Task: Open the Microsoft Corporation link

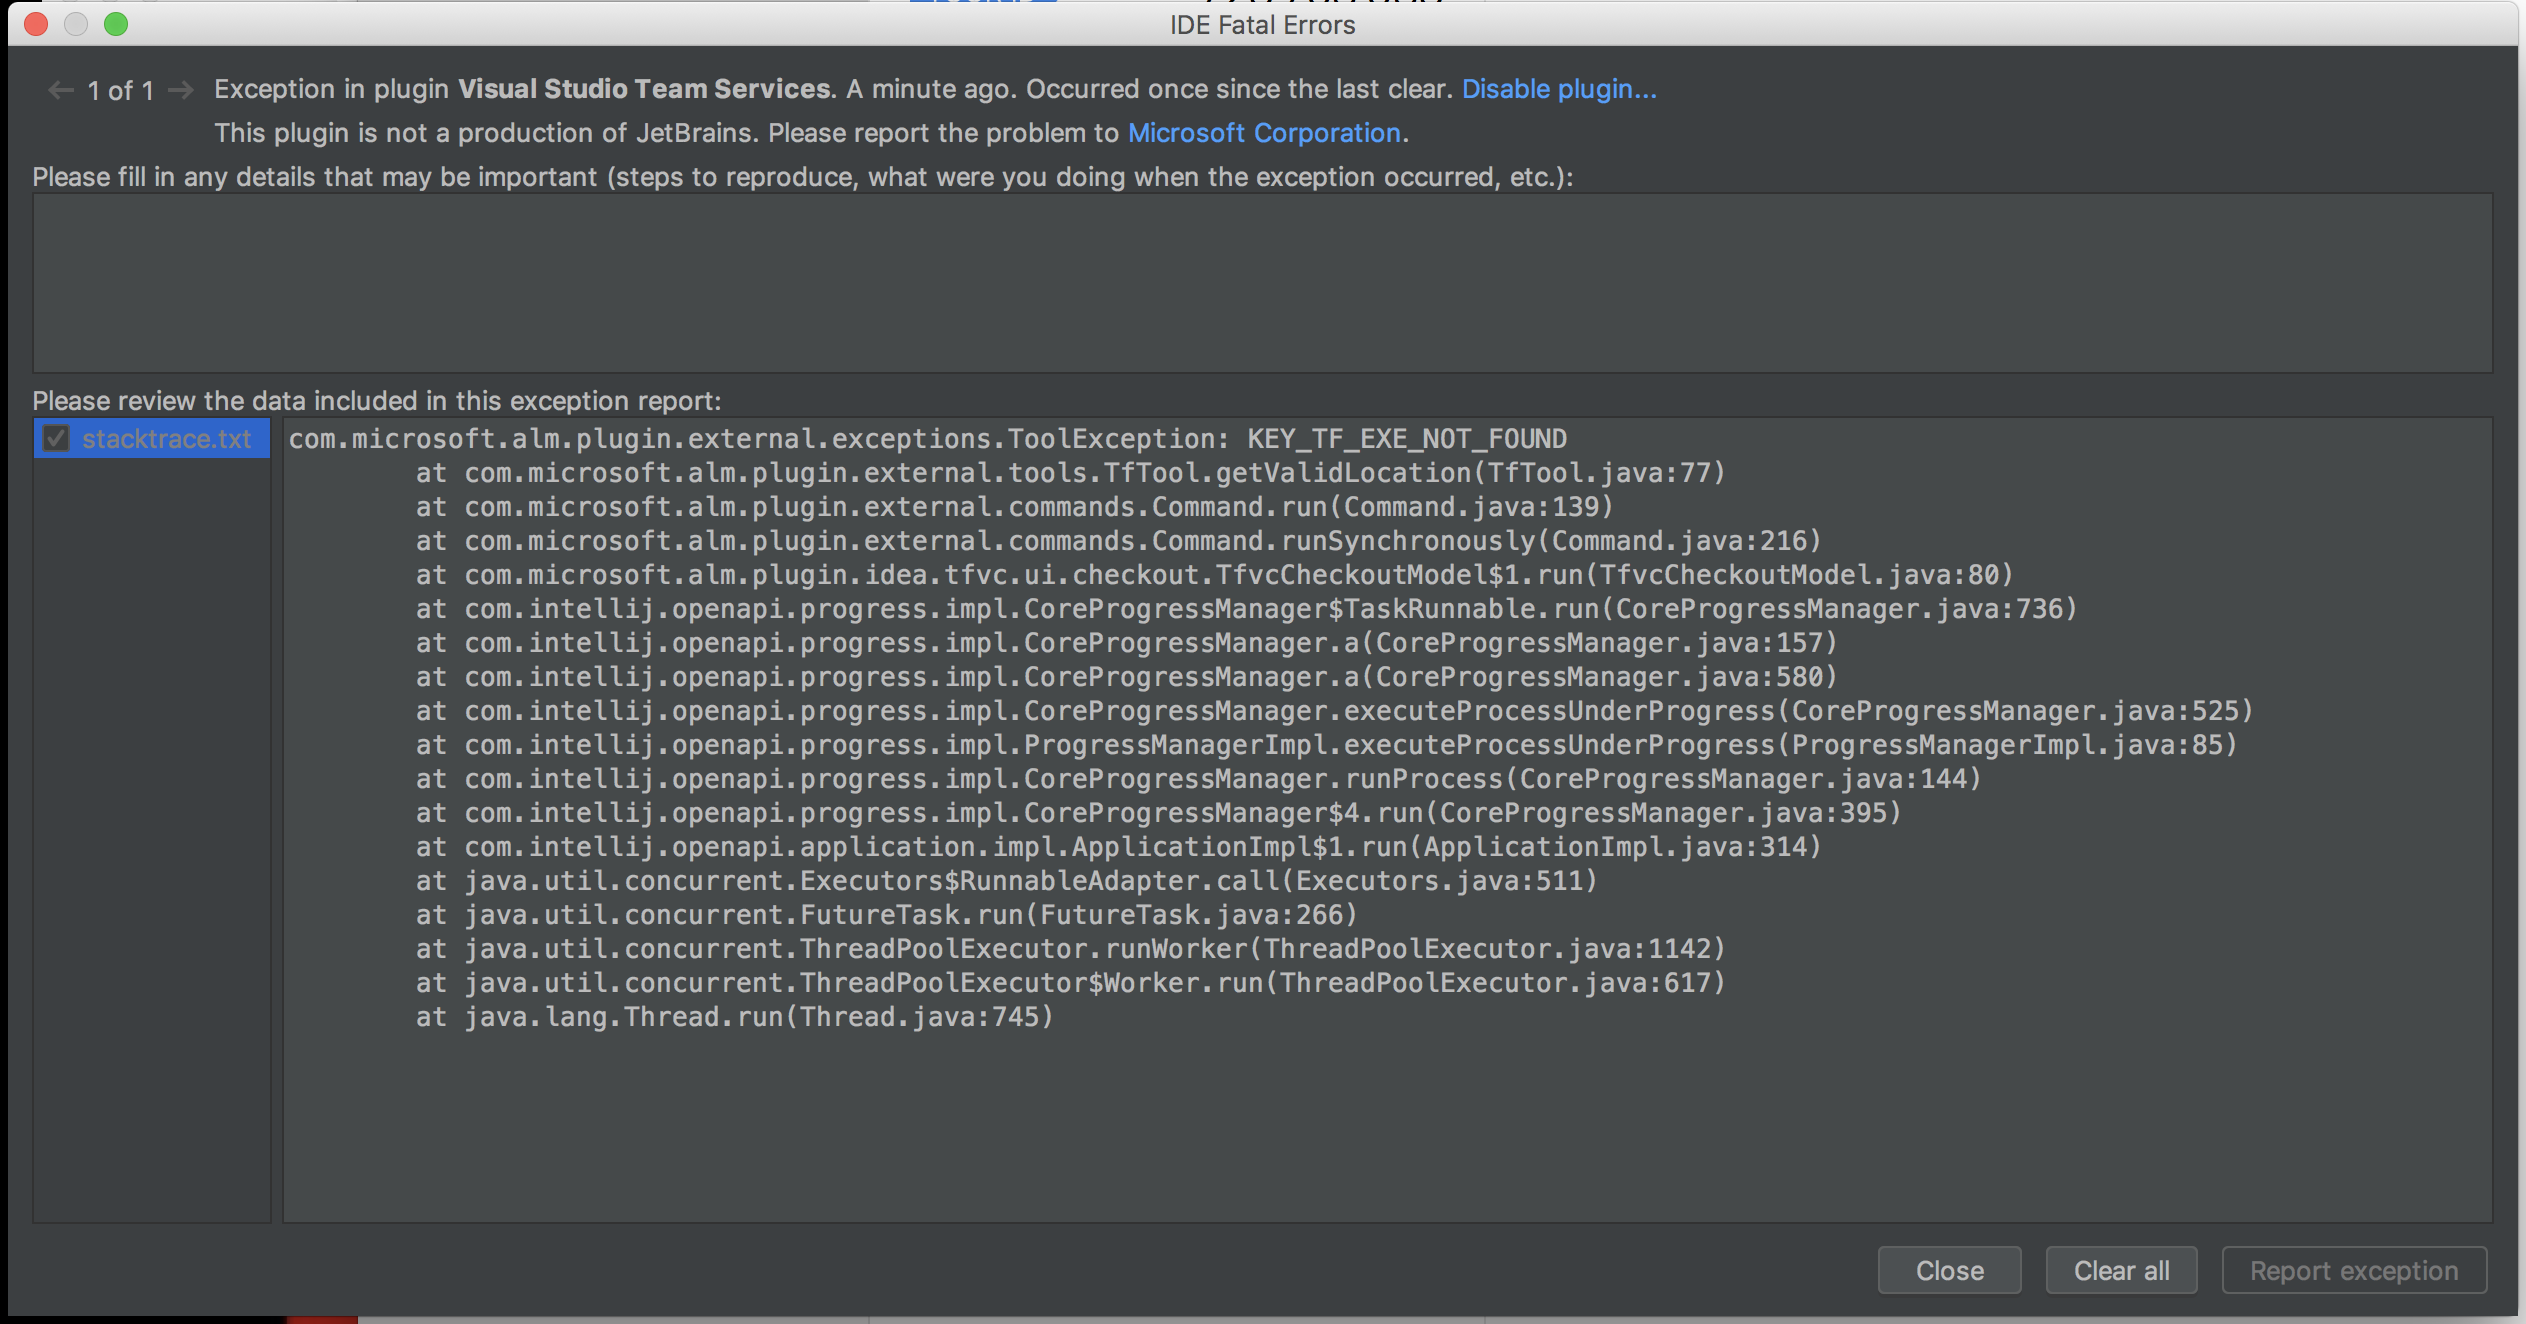Action: click(1264, 133)
